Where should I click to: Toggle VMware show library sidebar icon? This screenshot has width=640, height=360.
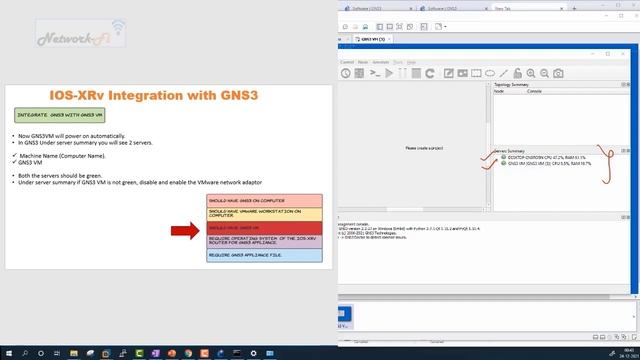click(x=380, y=27)
